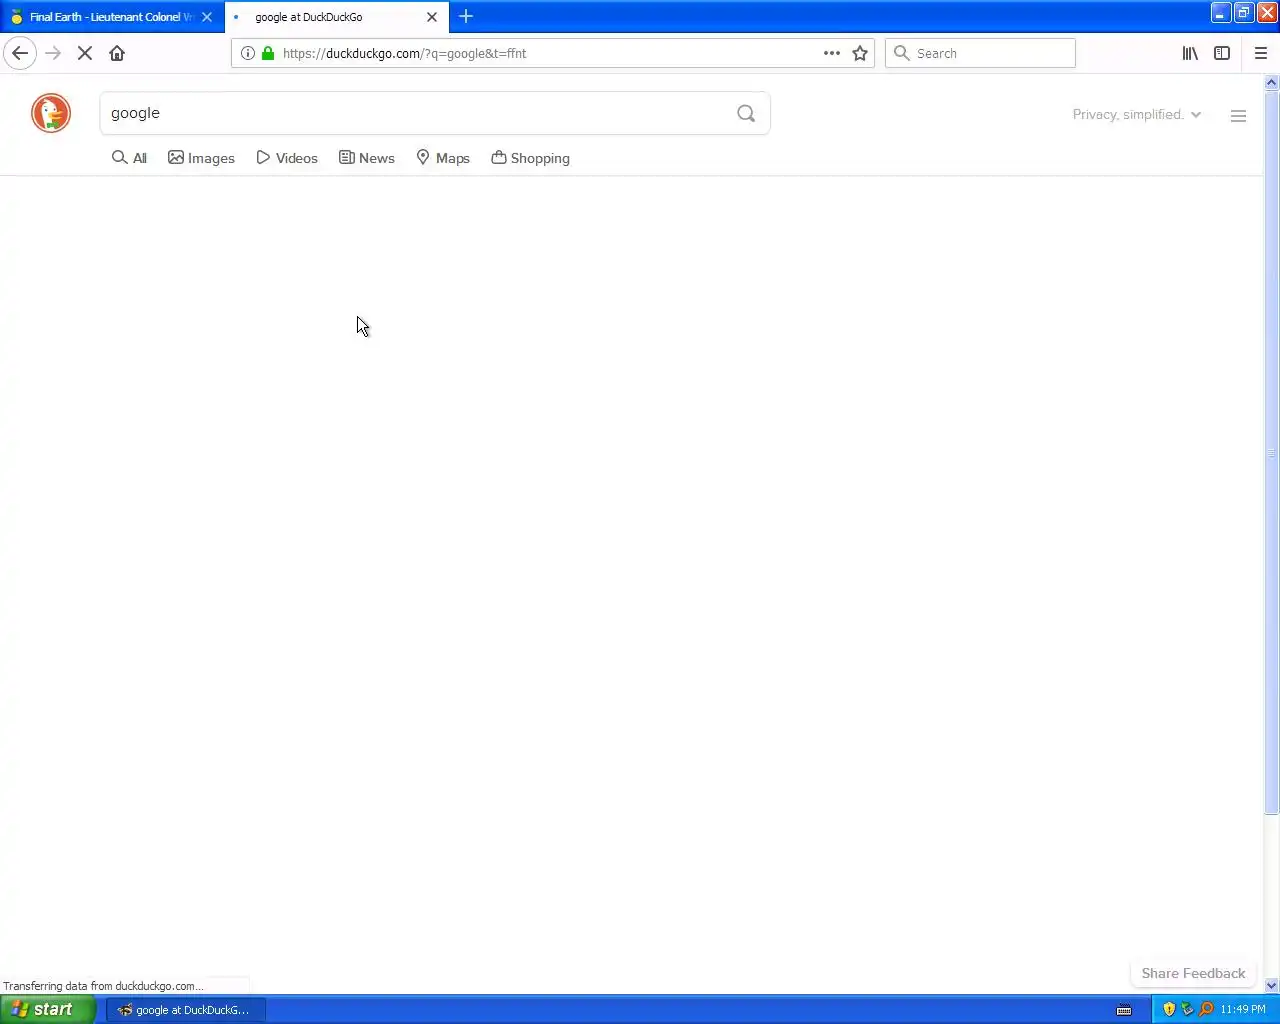1280x1024 pixels.
Task: Expand the Privacy, simplified dropdown
Action: [1137, 115]
